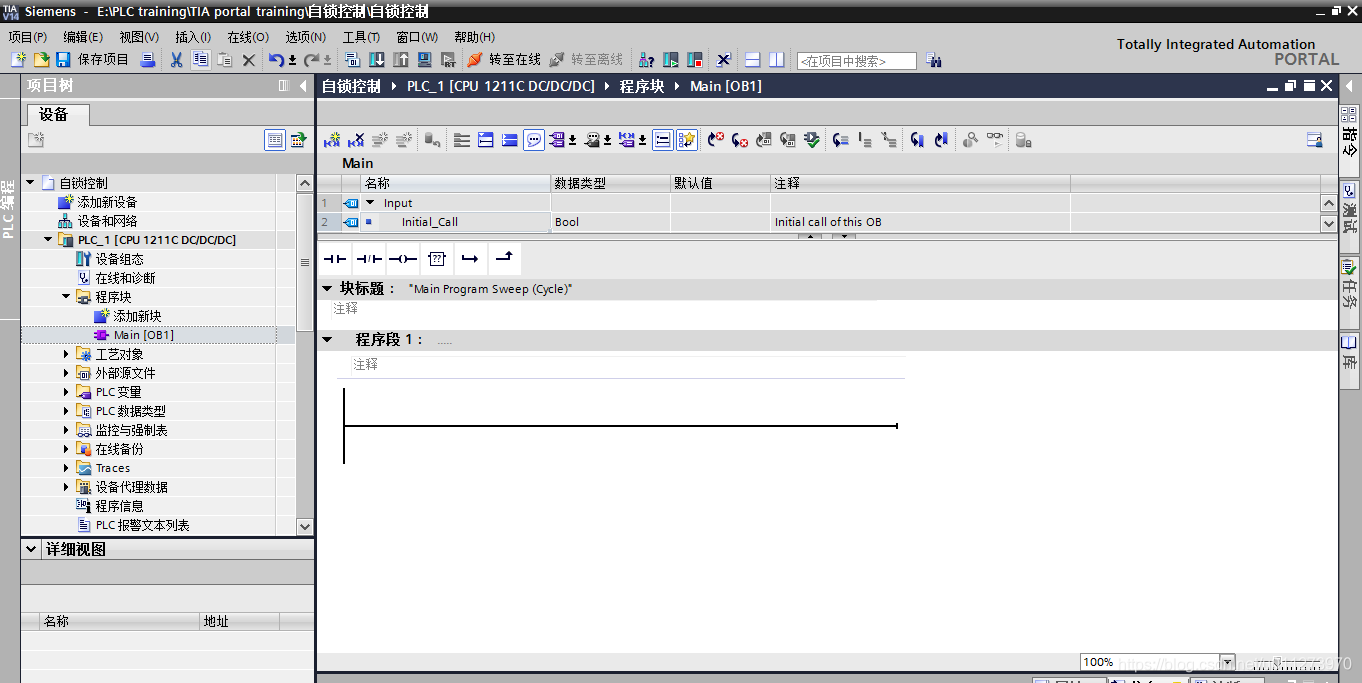Insert network icon in editor toolbar
Screen dimensions: 1362x683
(332, 141)
